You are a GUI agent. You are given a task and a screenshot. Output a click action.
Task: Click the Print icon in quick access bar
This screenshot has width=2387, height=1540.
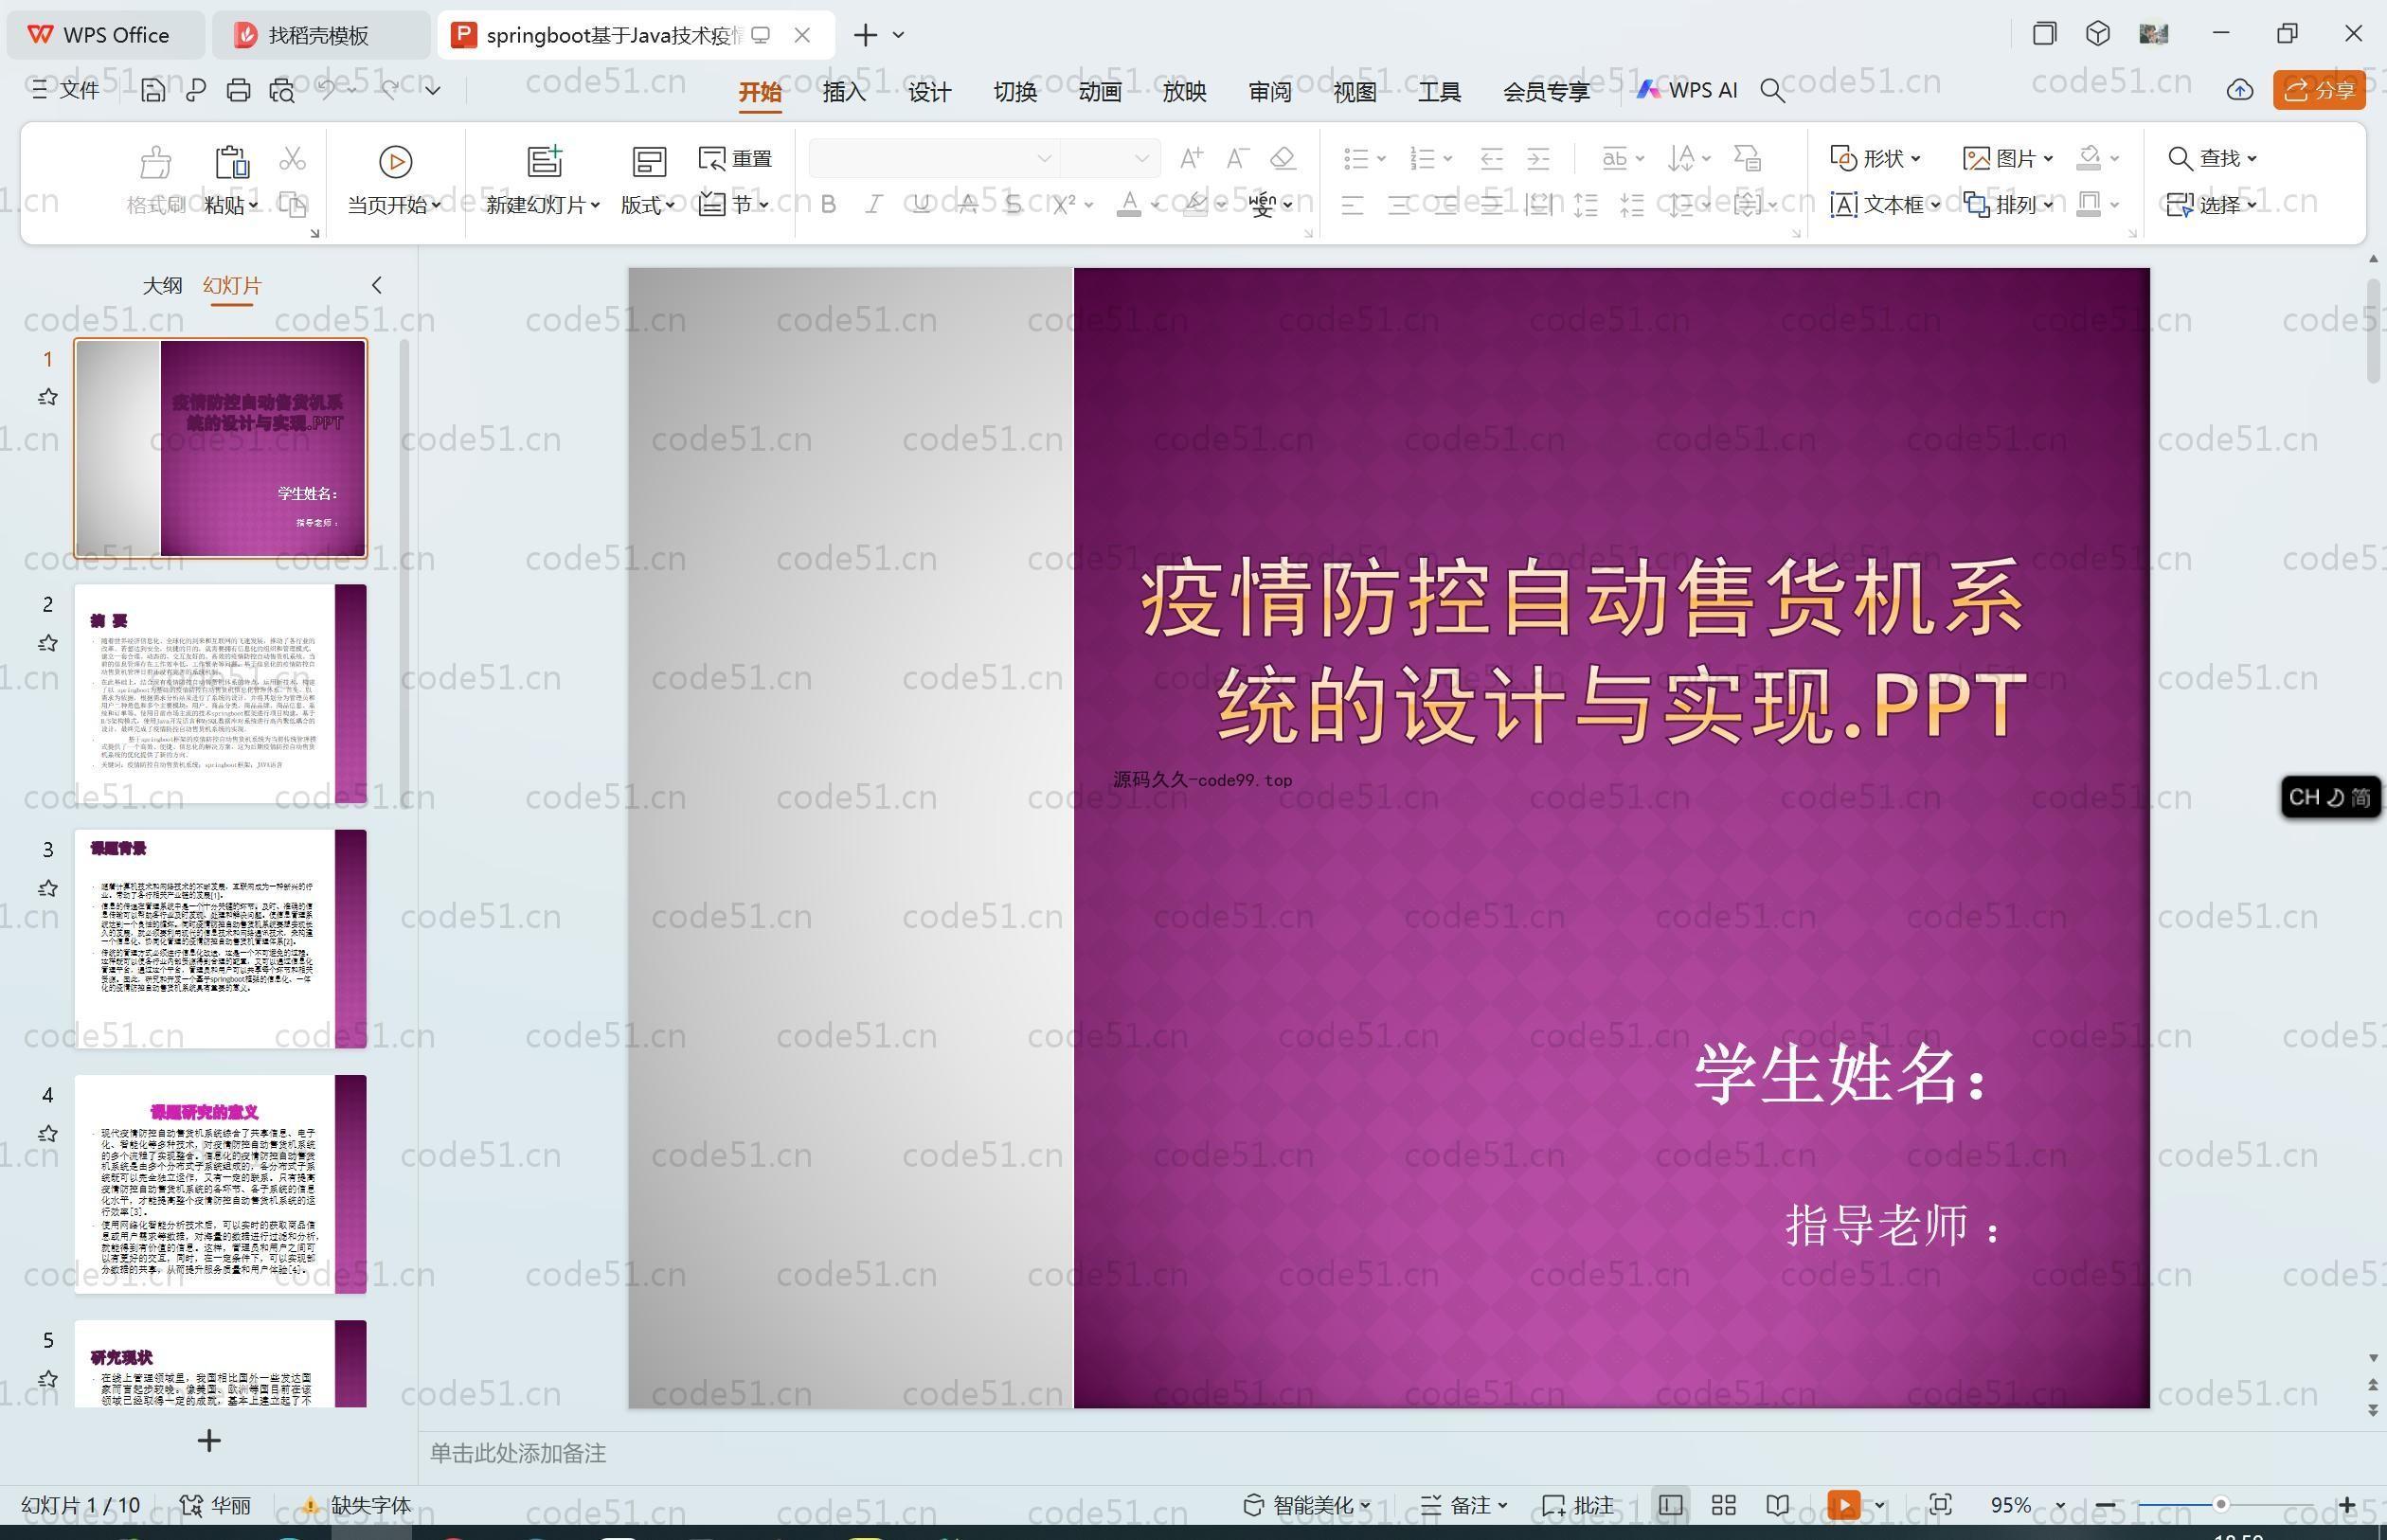click(x=238, y=90)
